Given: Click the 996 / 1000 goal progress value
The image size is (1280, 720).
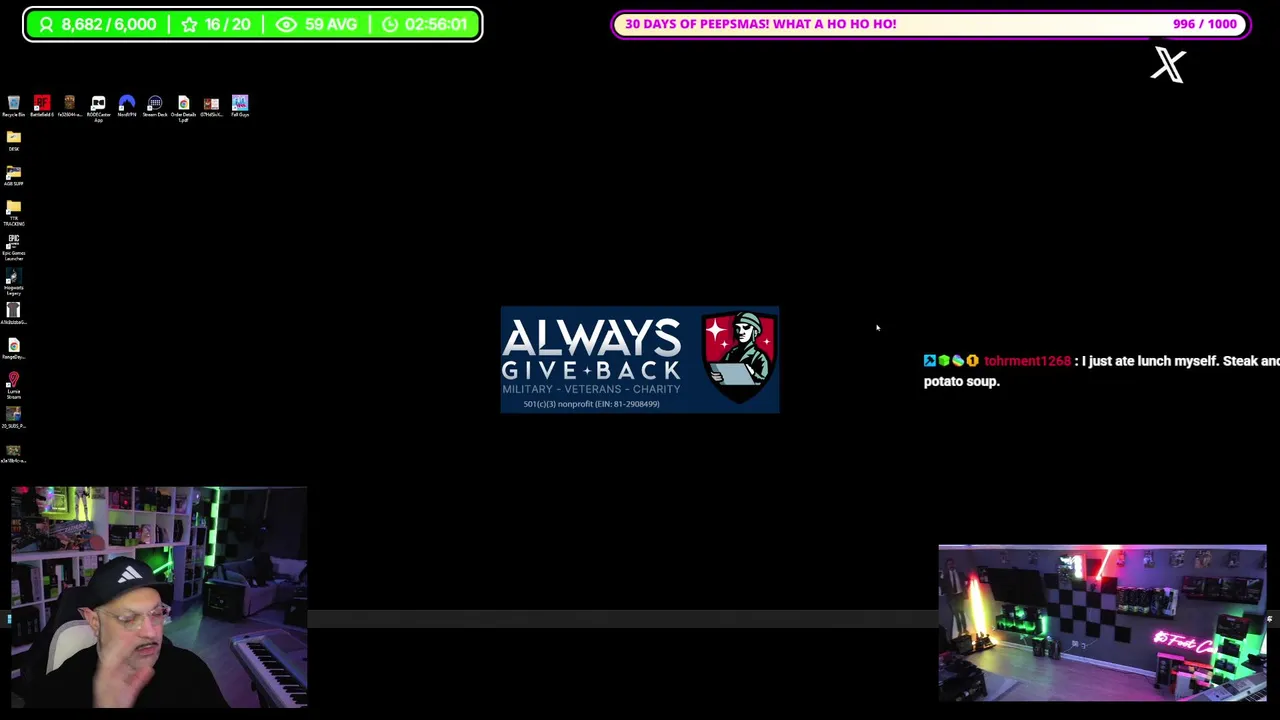Looking at the screenshot, I should click(1205, 24).
